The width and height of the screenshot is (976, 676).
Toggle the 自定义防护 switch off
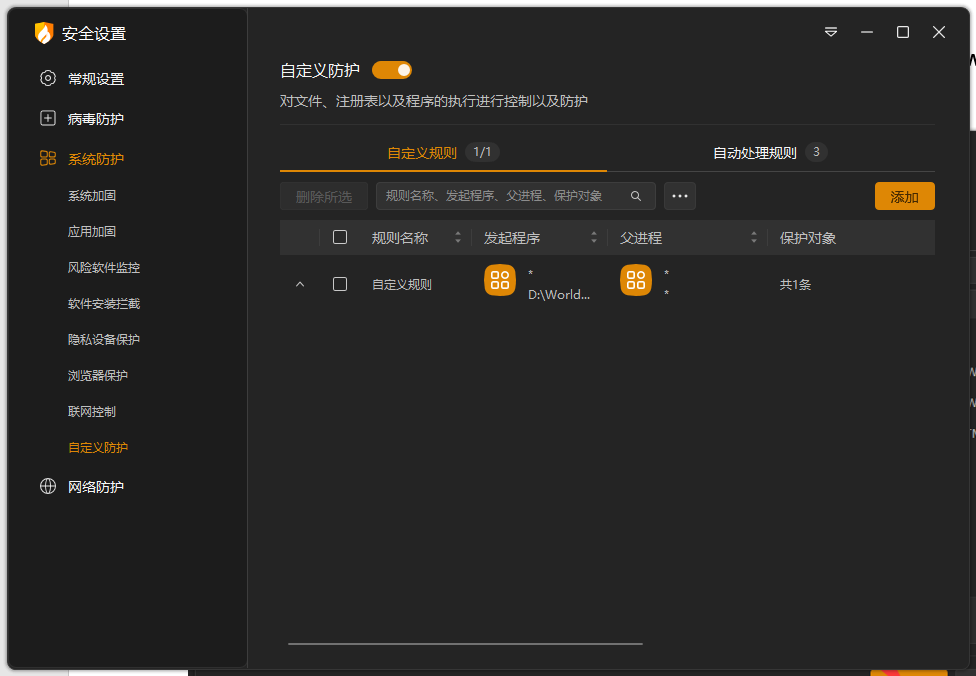tap(392, 70)
